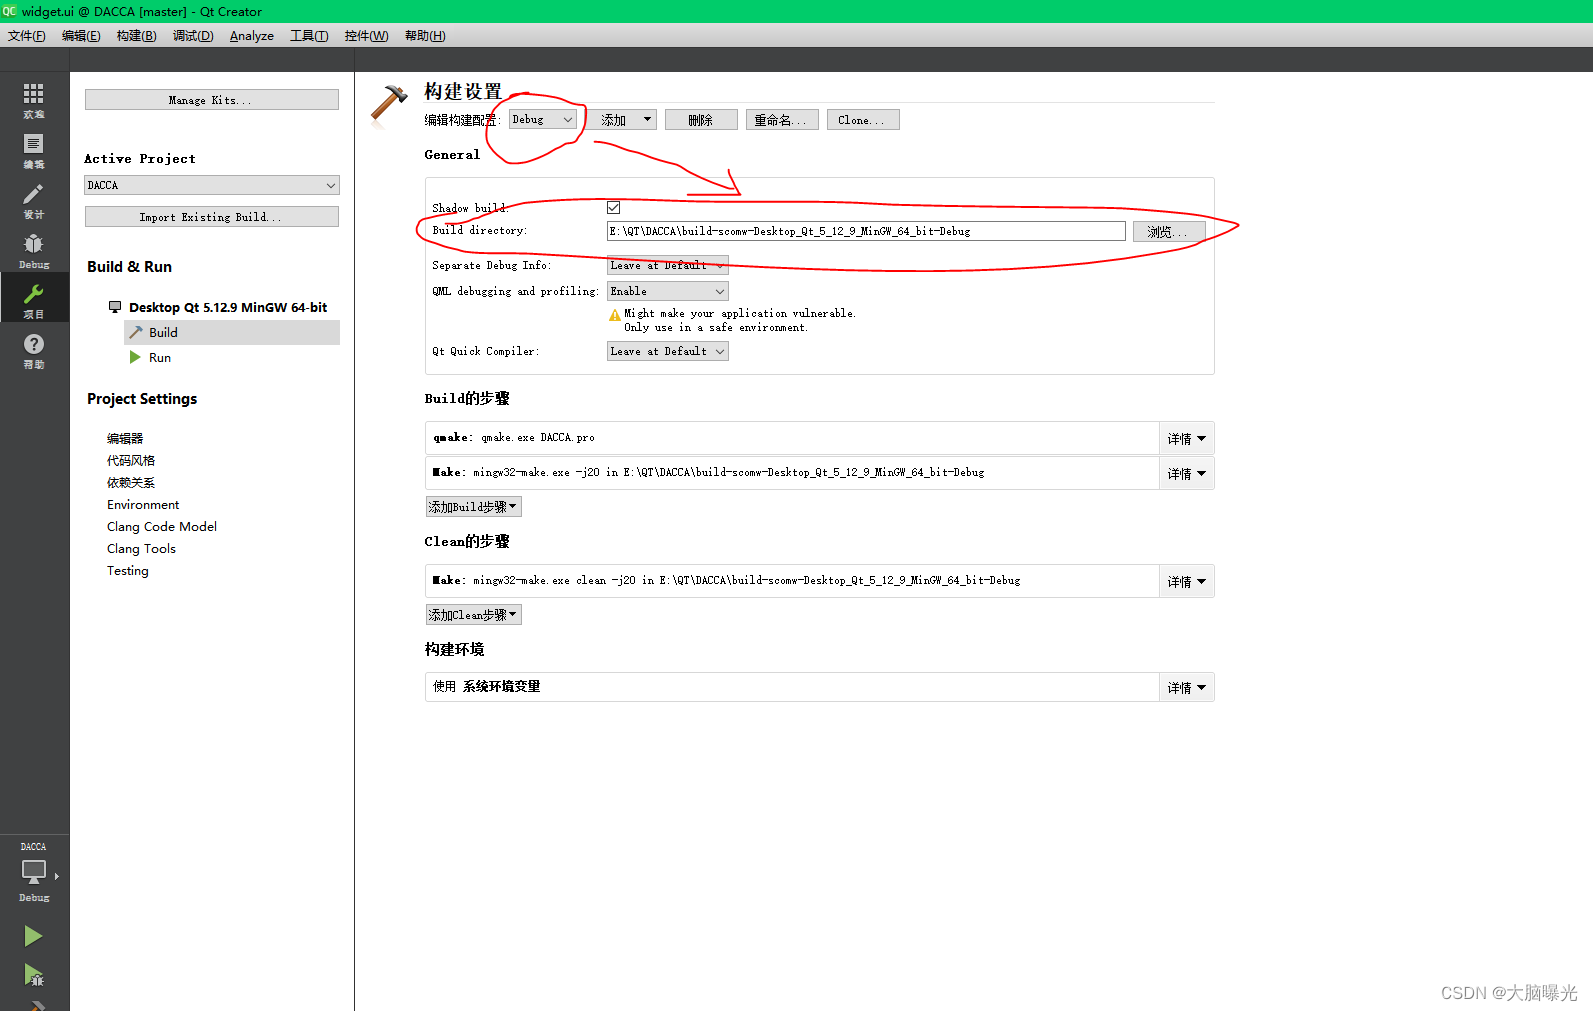The image size is (1593, 1011).
Task: Click the Qt Creator title bar logo
Action: [x=9, y=11]
